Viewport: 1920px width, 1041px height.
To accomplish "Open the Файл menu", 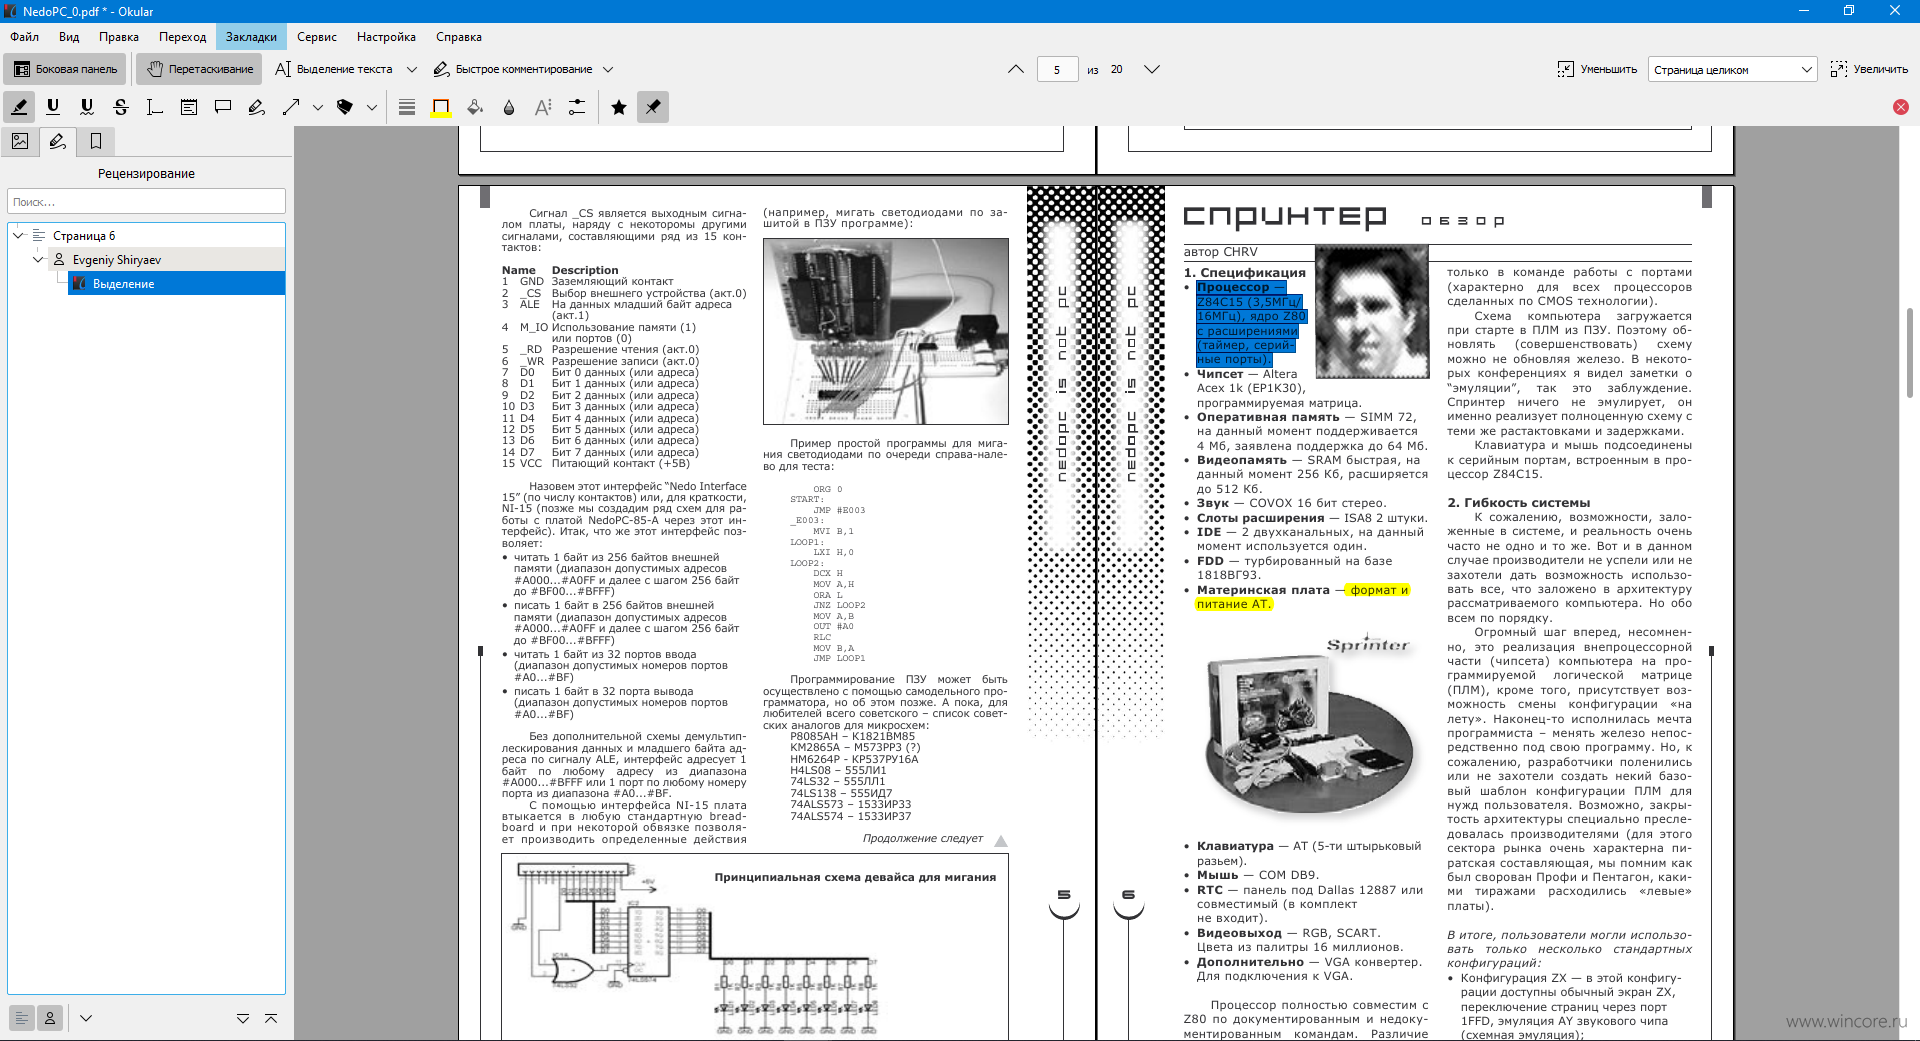I will pos(25,37).
